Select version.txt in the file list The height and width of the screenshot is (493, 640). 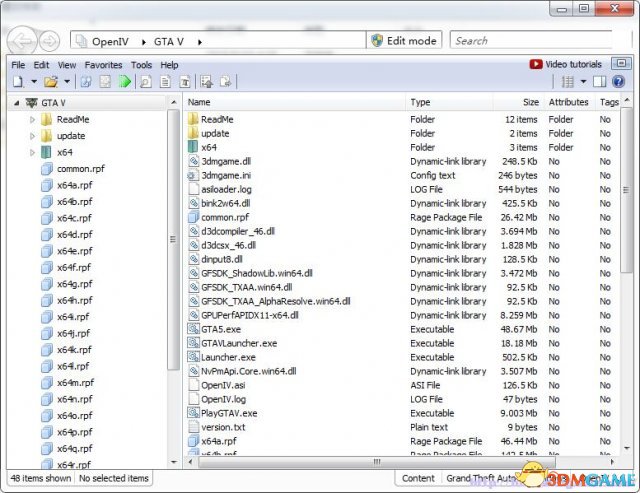point(223,427)
